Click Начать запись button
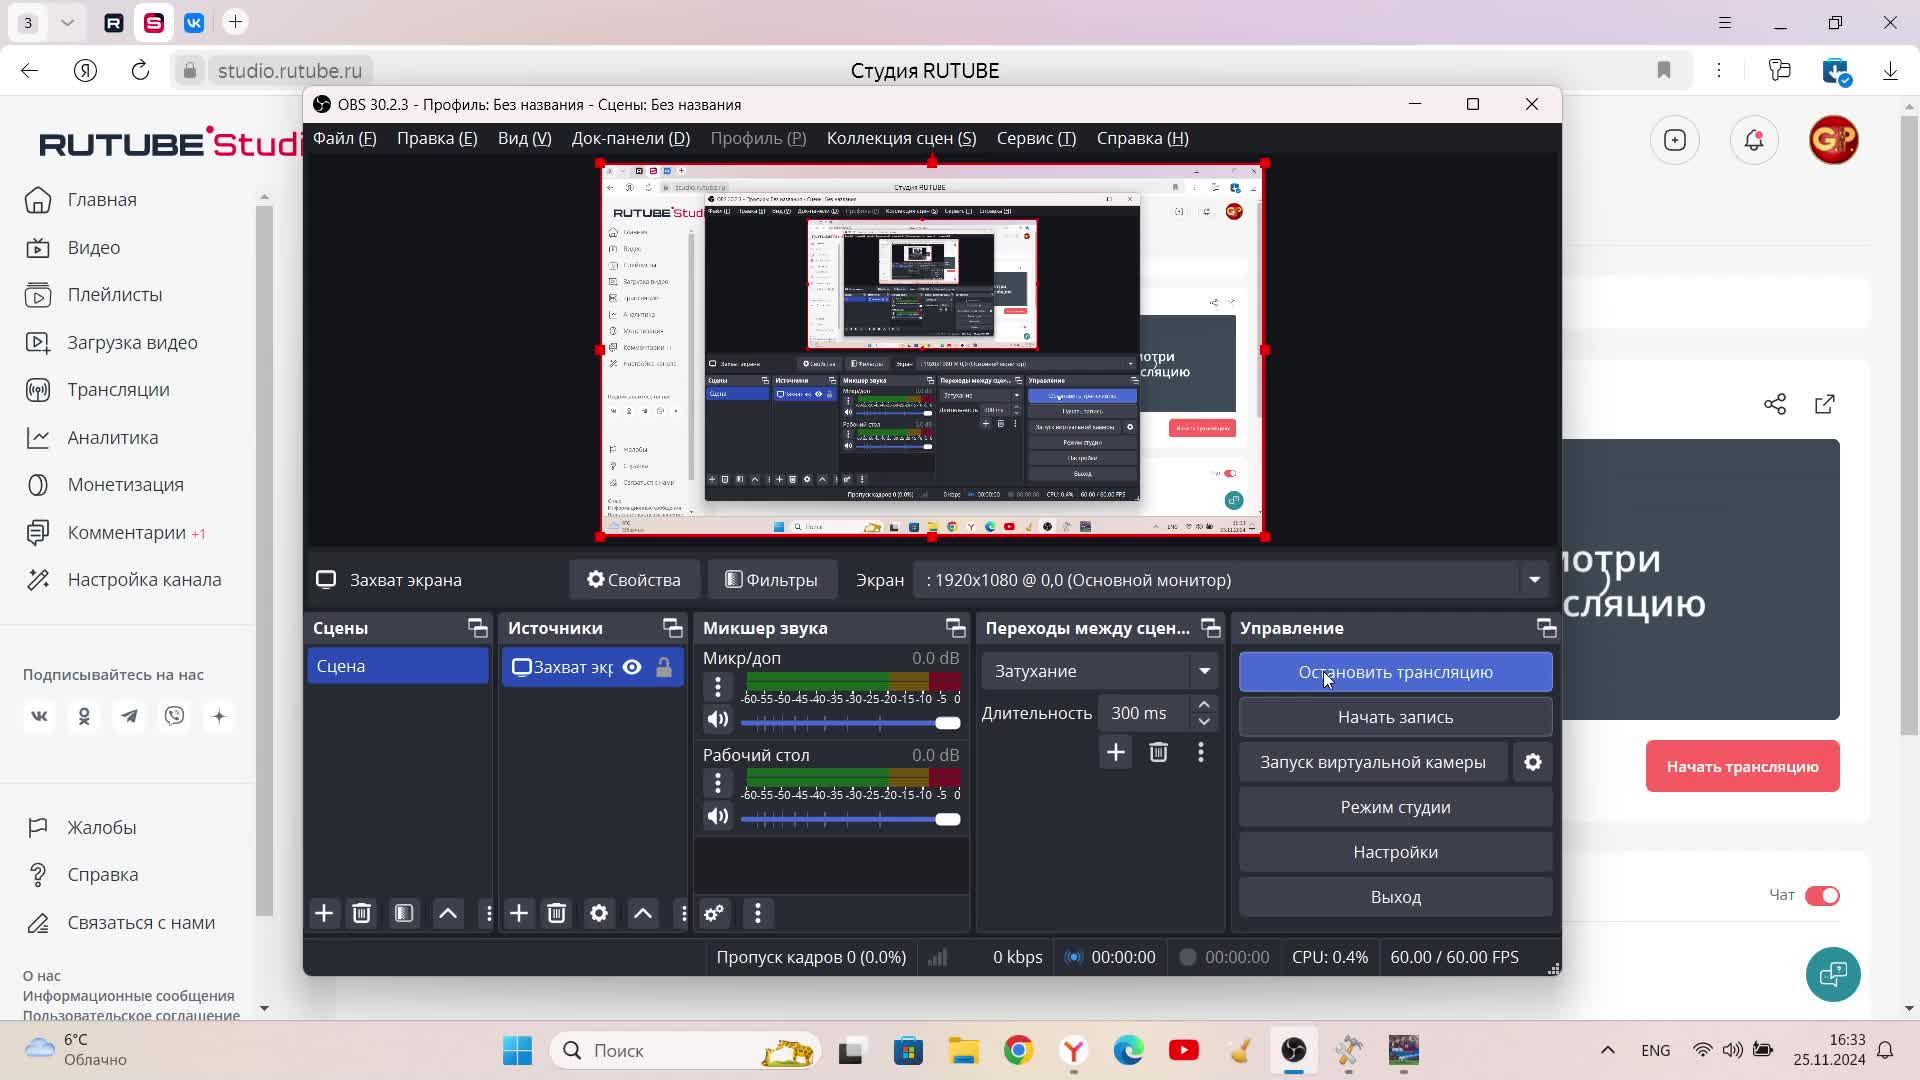 pos(1395,717)
